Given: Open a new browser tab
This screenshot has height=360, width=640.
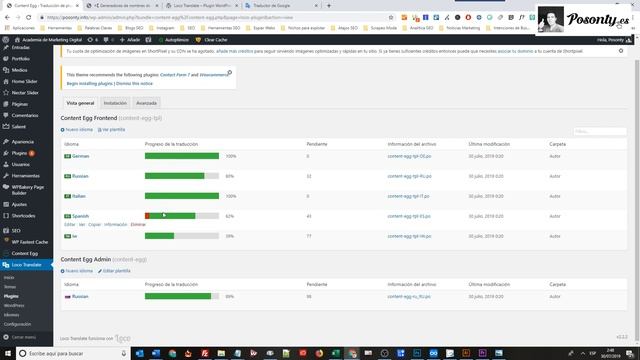Looking at the screenshot, I should point(329,6).
